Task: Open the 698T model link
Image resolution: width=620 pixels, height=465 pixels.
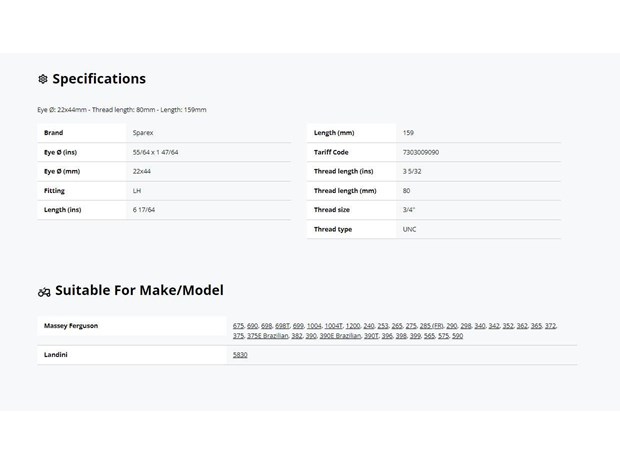Action: (282, 326)
